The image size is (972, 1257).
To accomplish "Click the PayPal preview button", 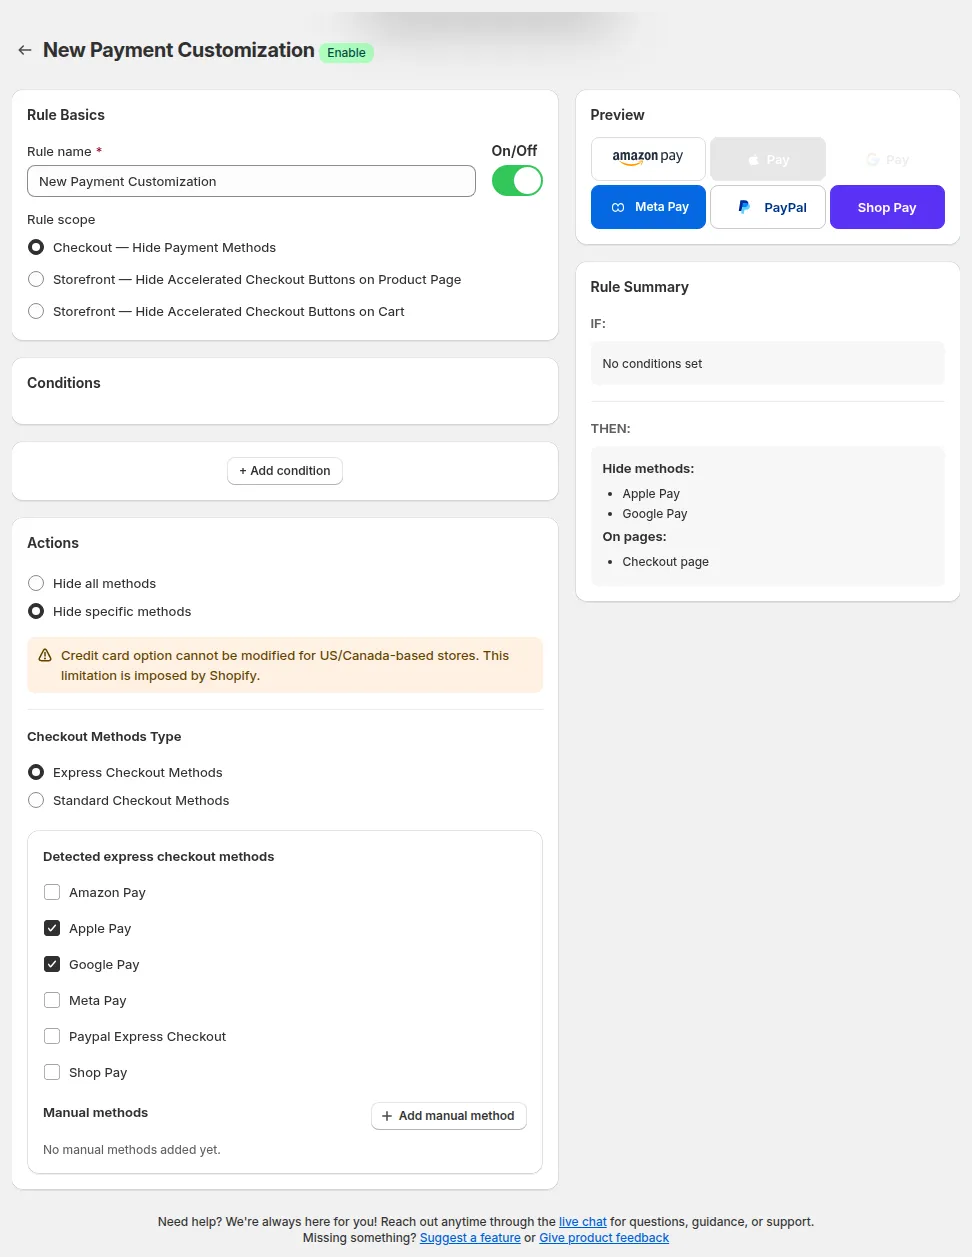I will (x=768, y=207).
